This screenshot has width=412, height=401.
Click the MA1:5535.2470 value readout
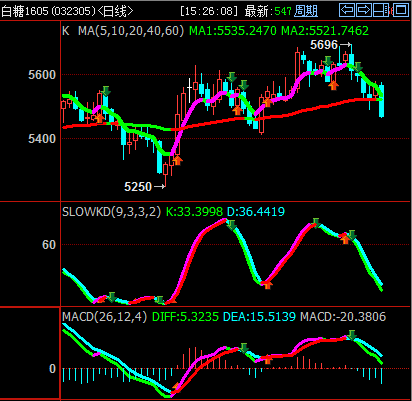pos(233,31)
